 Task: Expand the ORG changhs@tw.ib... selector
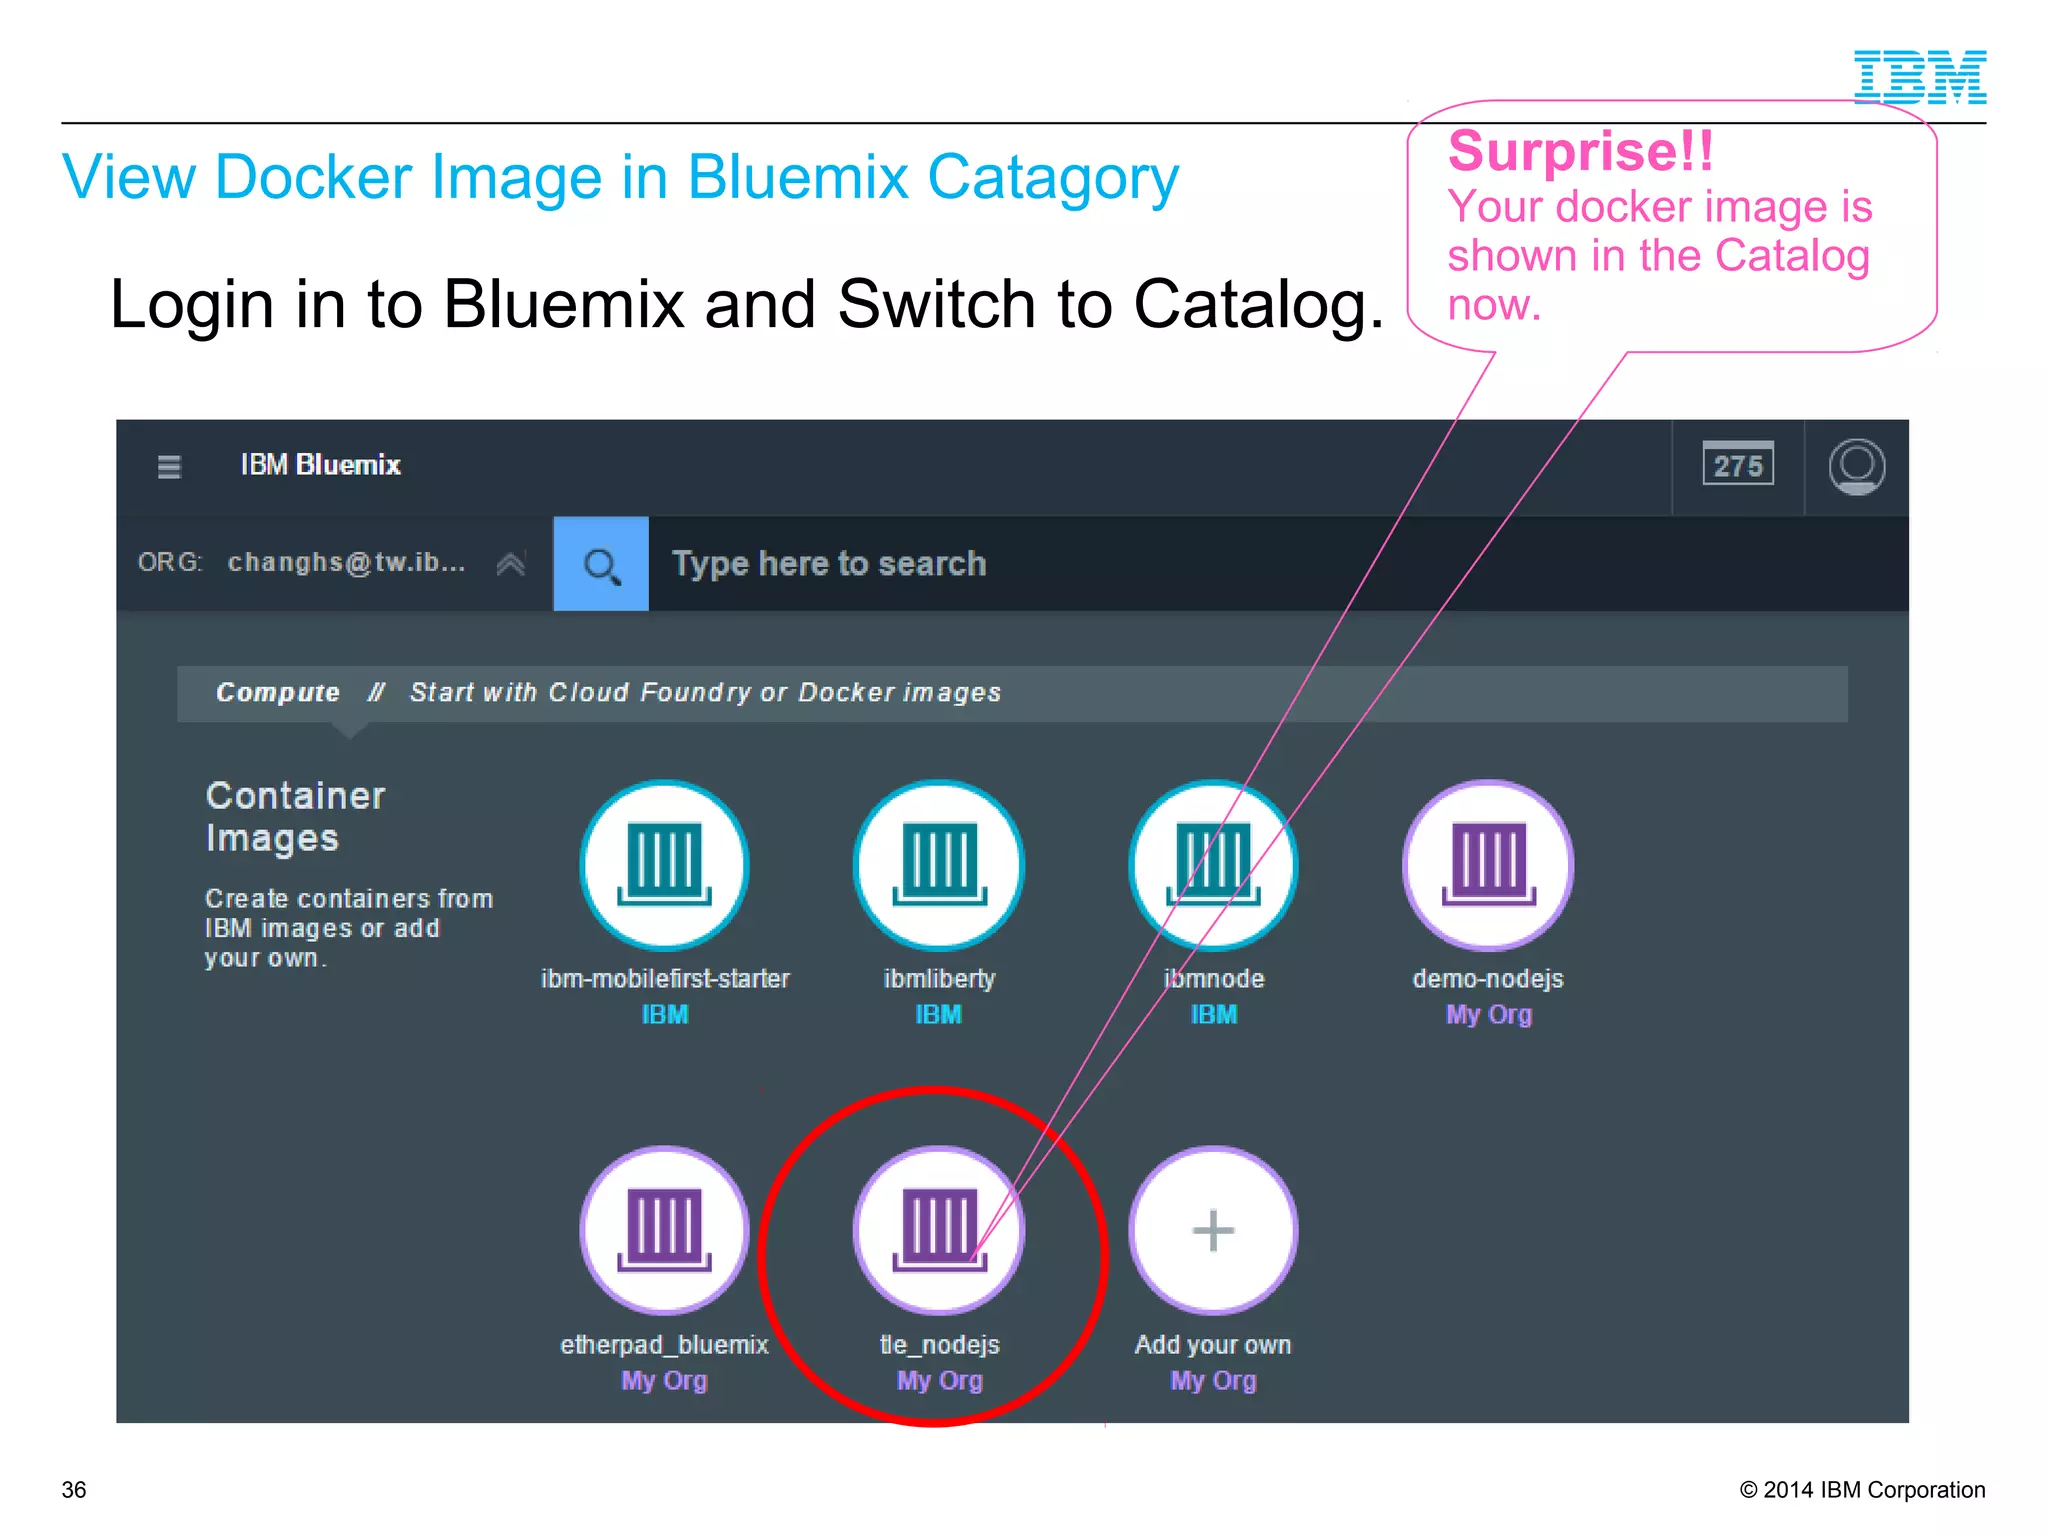point(332,563)
